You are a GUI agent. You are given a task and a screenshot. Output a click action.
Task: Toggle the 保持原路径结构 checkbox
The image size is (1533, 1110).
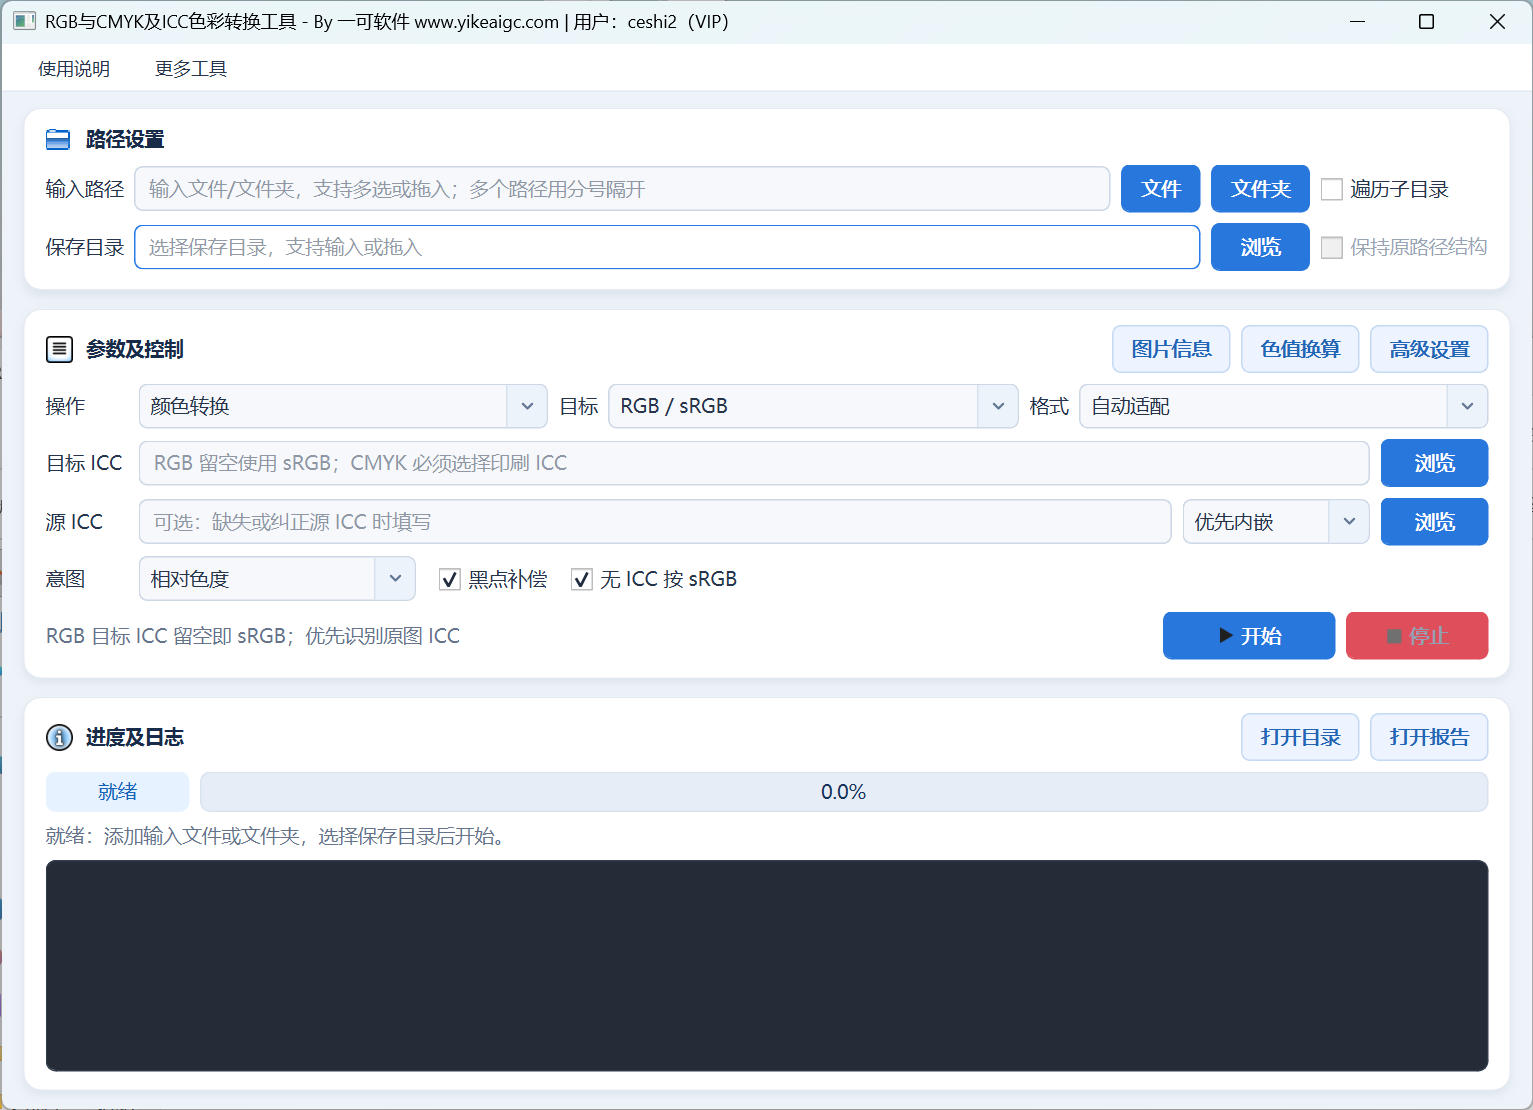click(1332, 247)
